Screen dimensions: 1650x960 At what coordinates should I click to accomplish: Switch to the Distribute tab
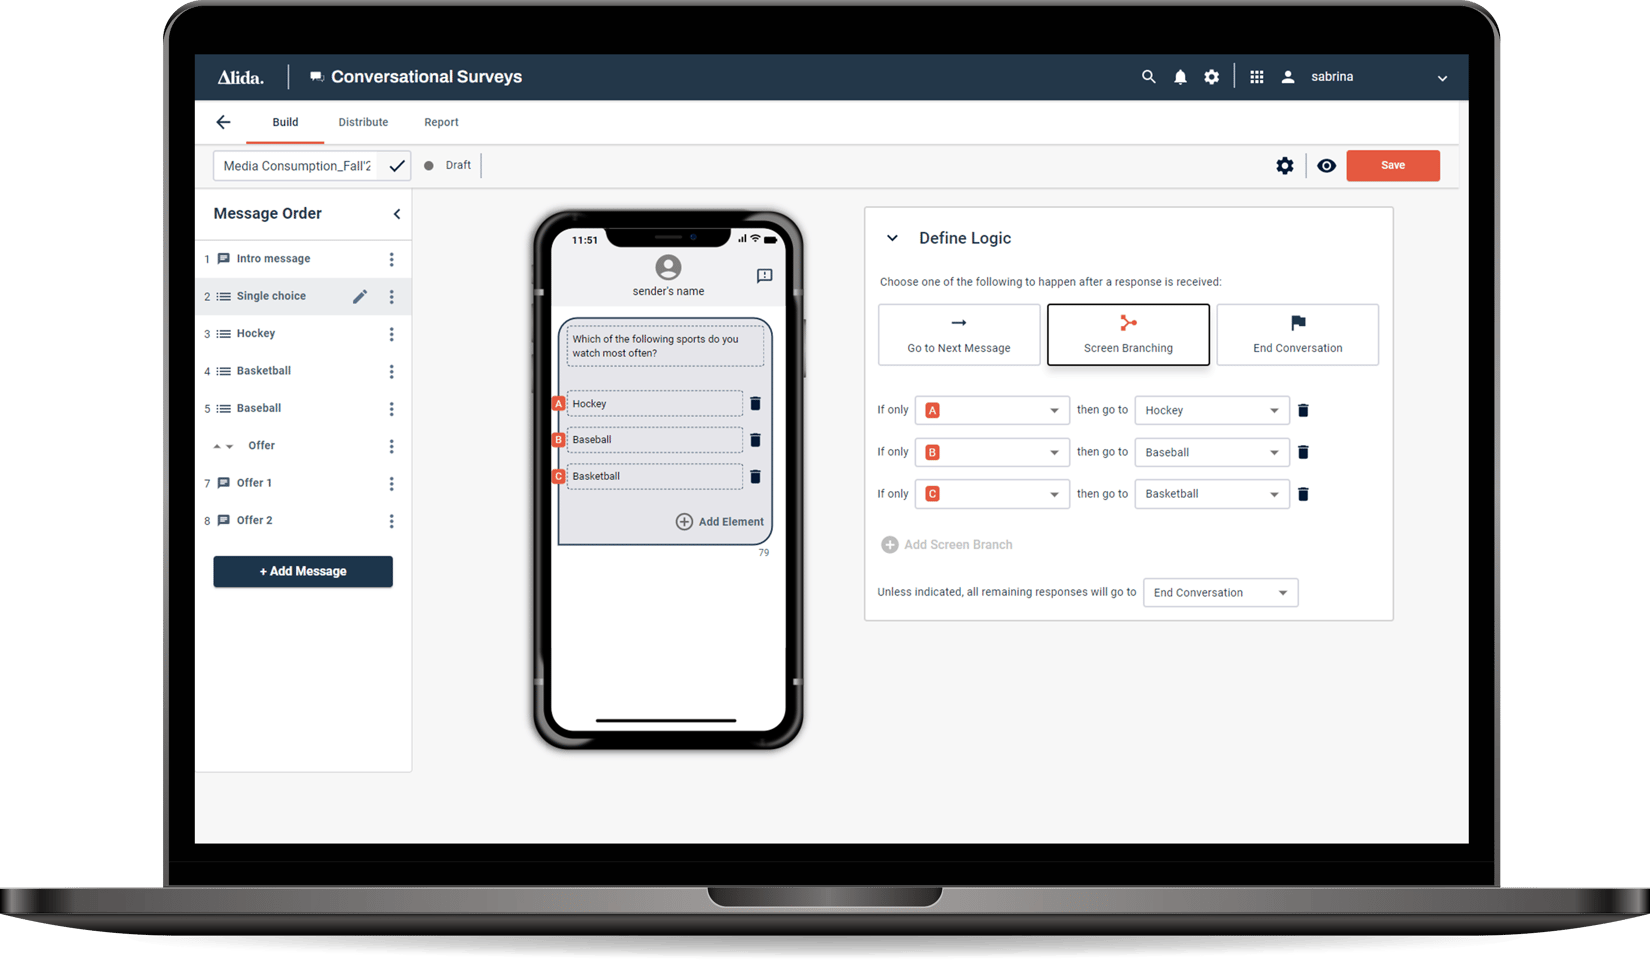tap(363, 121)
